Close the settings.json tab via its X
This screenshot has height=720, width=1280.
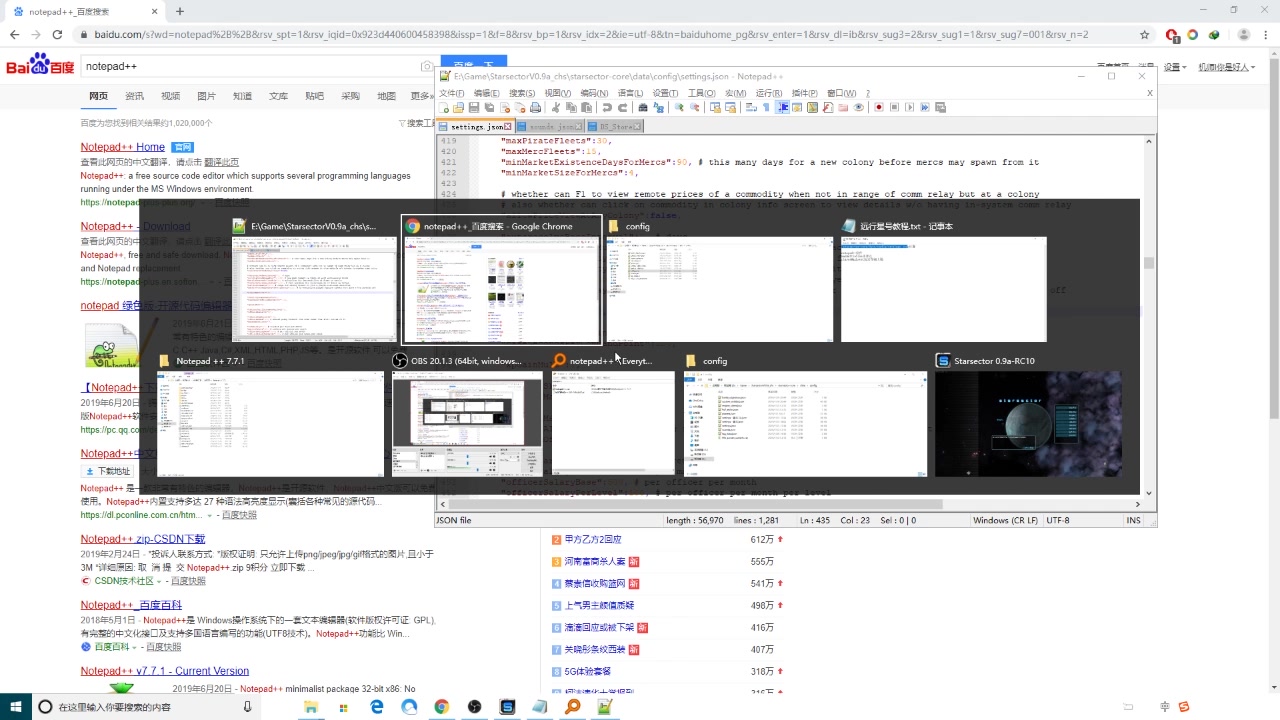508,127
